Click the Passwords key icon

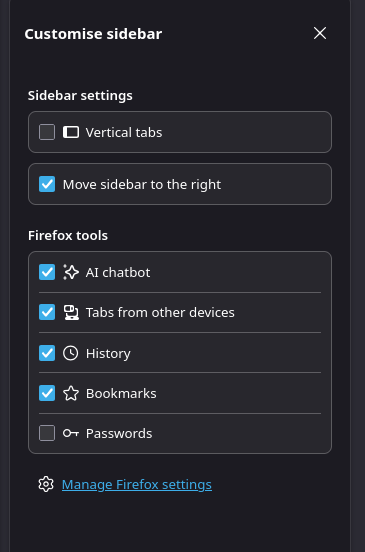71,433
